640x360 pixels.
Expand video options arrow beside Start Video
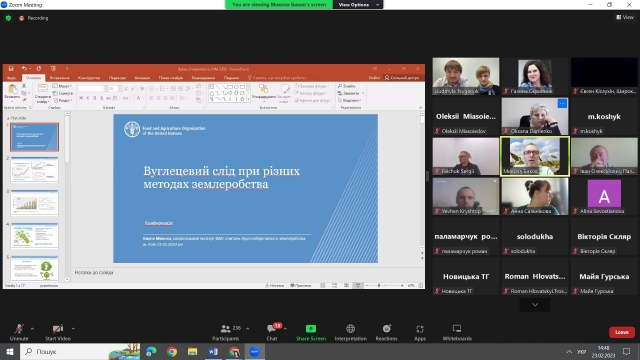tap(73, 329)
